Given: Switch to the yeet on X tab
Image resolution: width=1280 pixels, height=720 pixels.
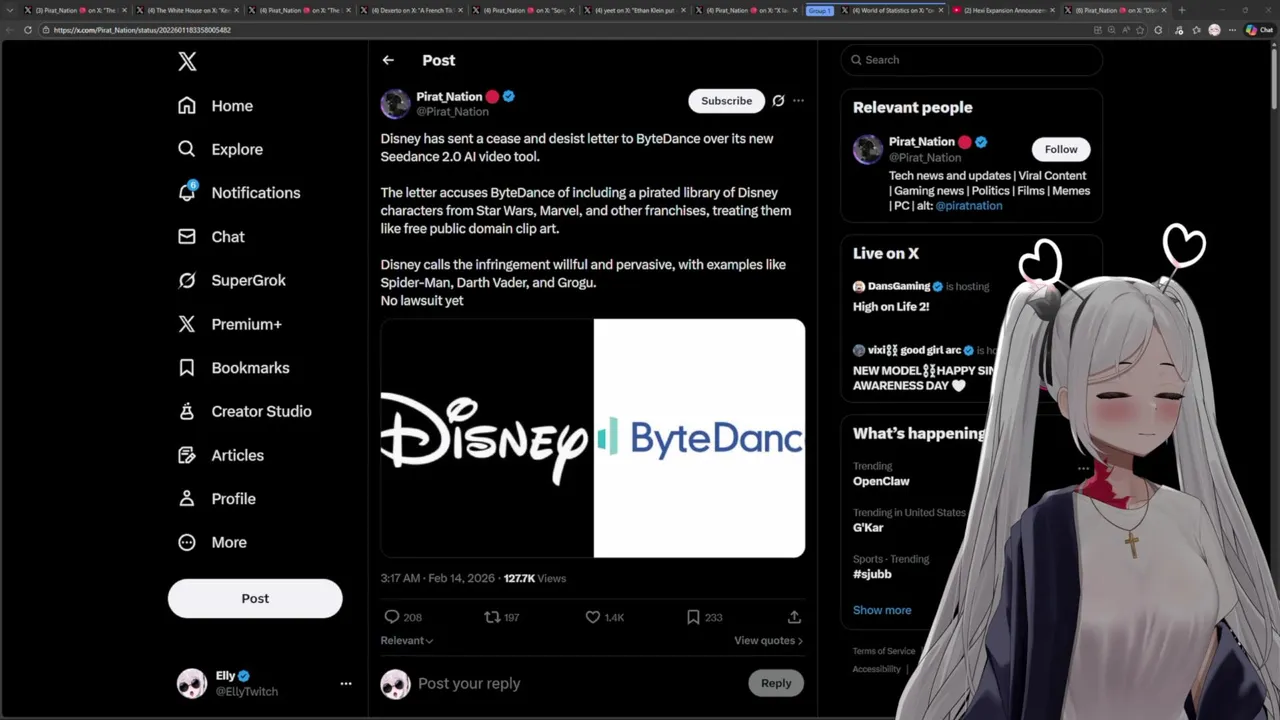Looking at the screenshot, I should [633, 10].
